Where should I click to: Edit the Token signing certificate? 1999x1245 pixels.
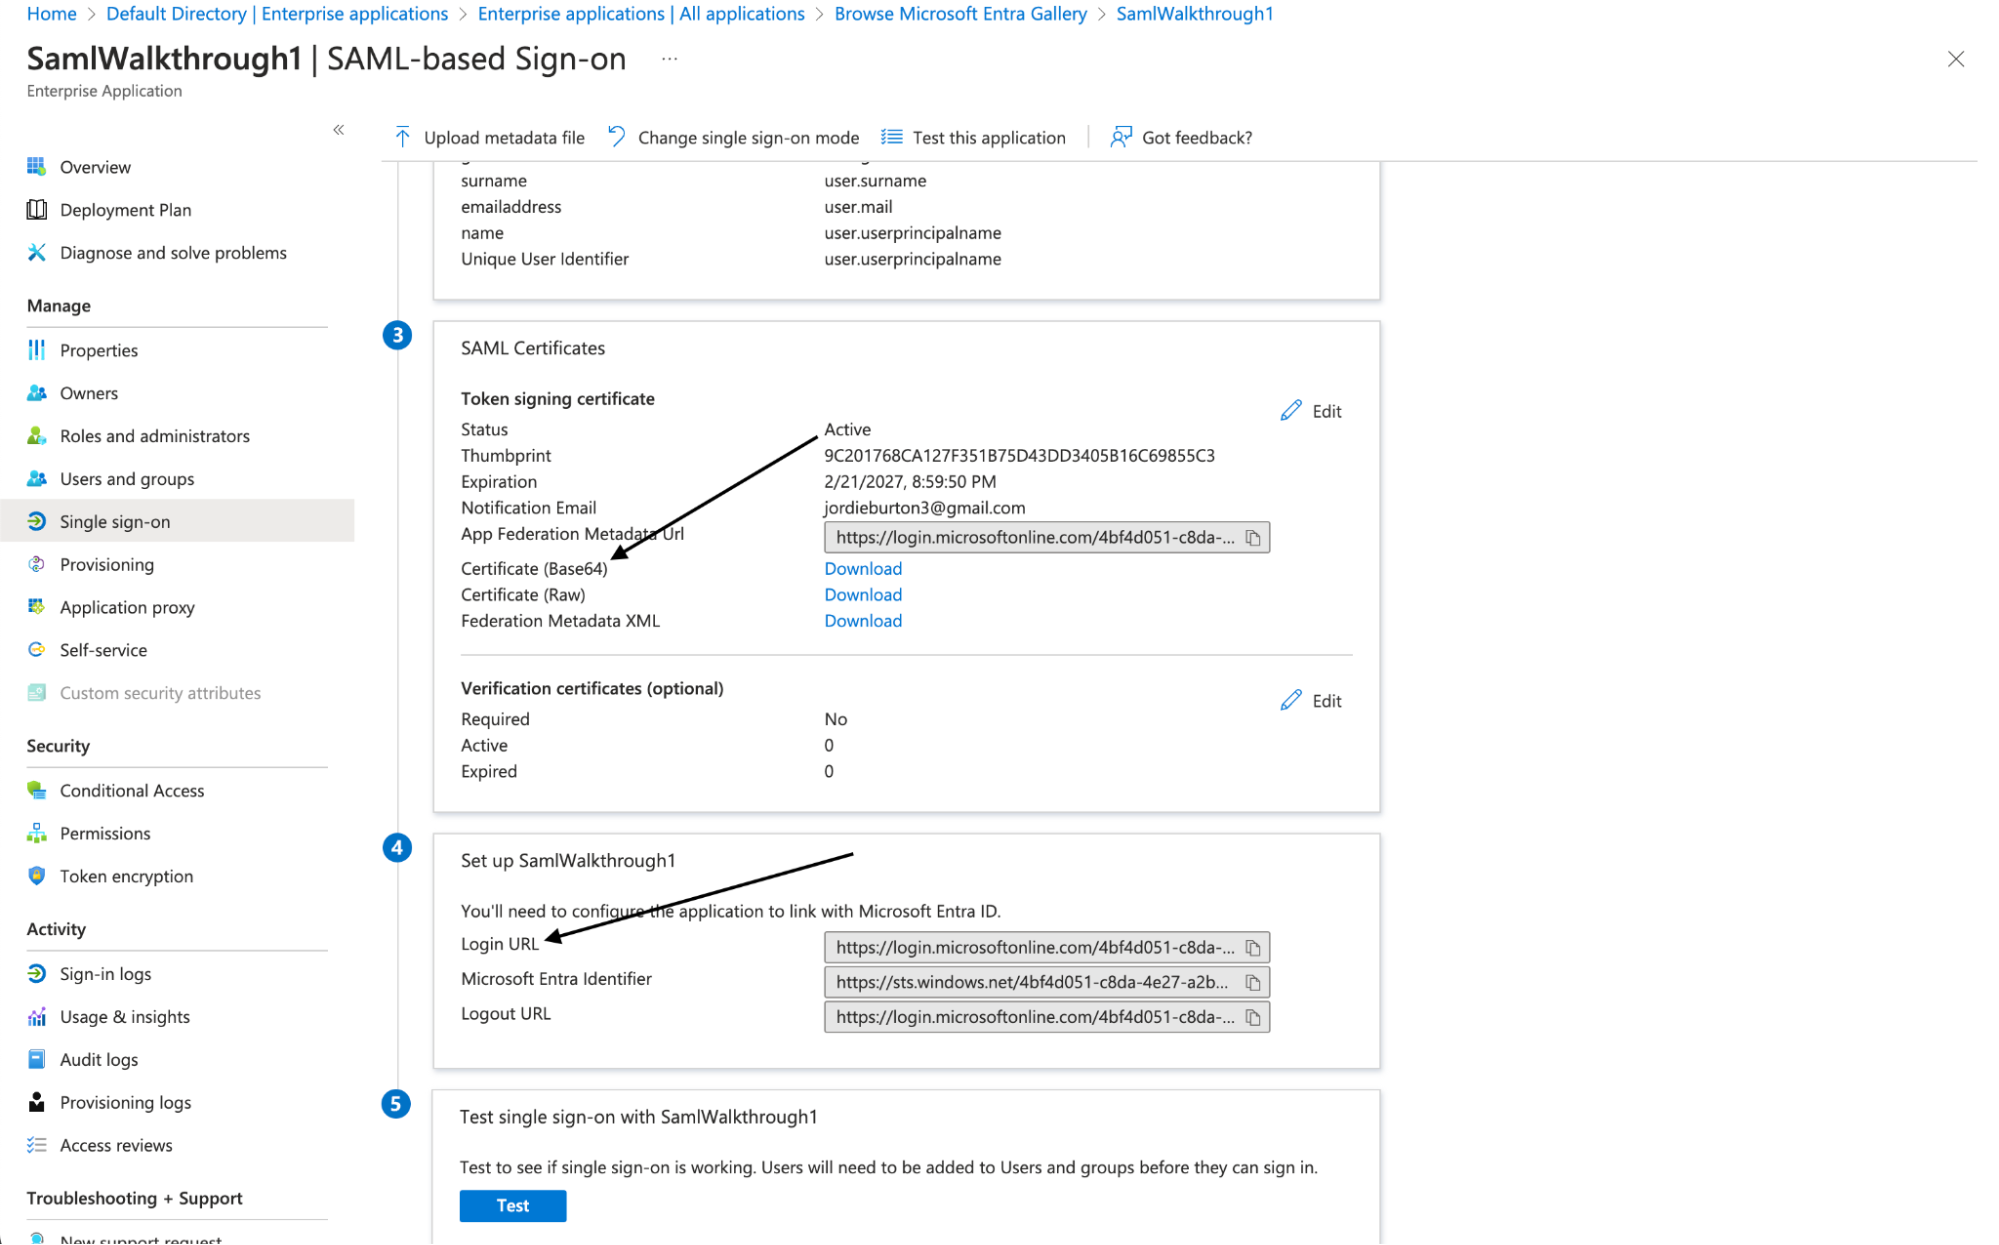tap(1311, 411)
